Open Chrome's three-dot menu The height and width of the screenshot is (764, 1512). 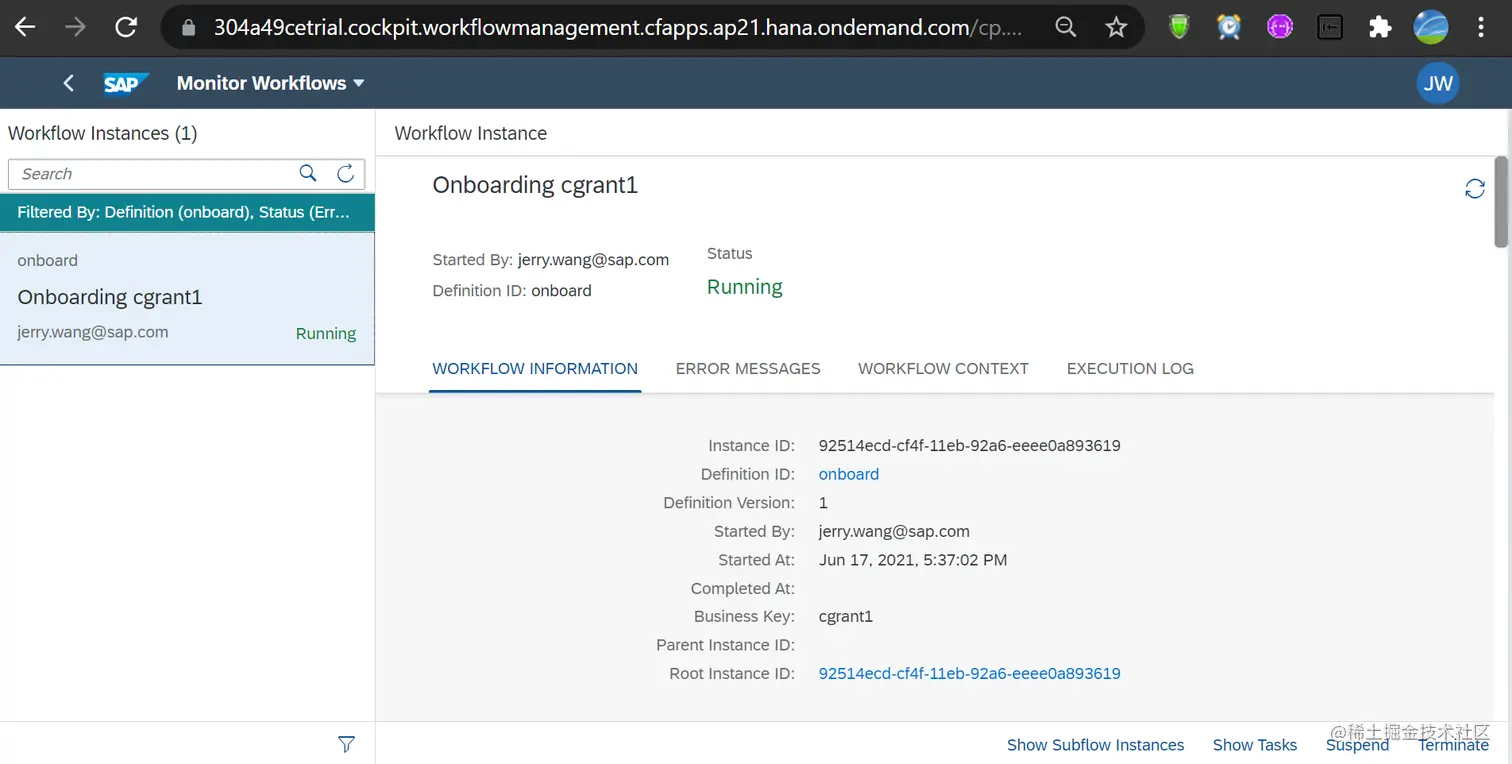tap(1482, 28)
